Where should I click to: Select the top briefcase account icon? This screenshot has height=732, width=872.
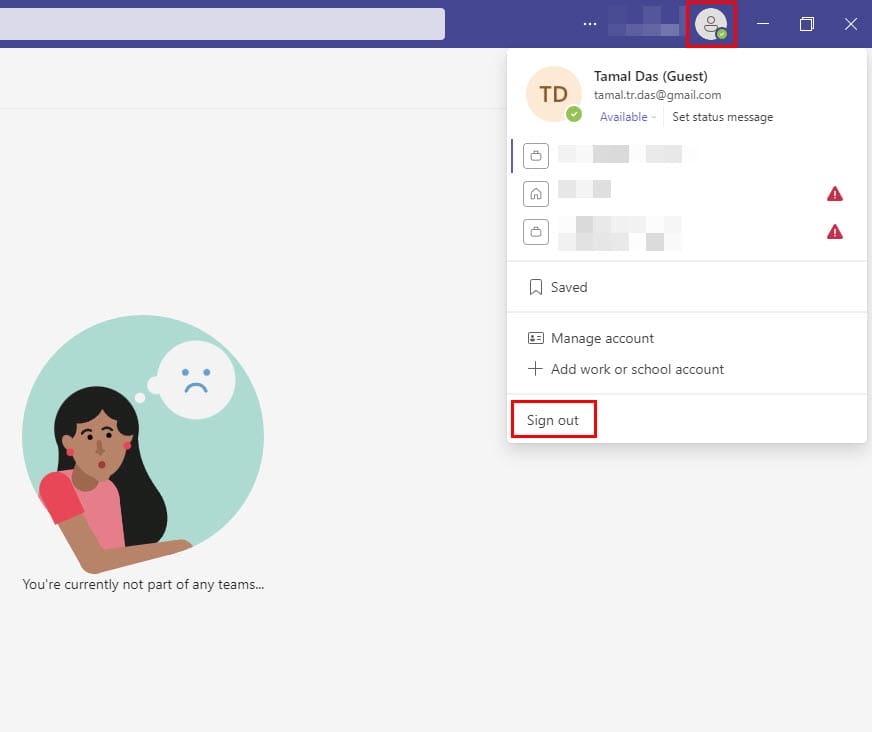(x=536, y=155)
